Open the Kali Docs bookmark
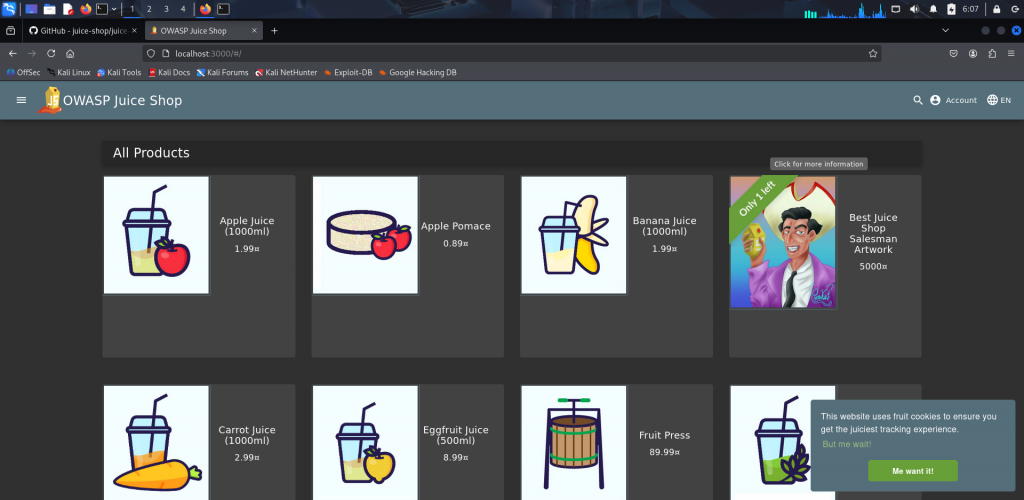1024x500 pixels. pos(169,72)
